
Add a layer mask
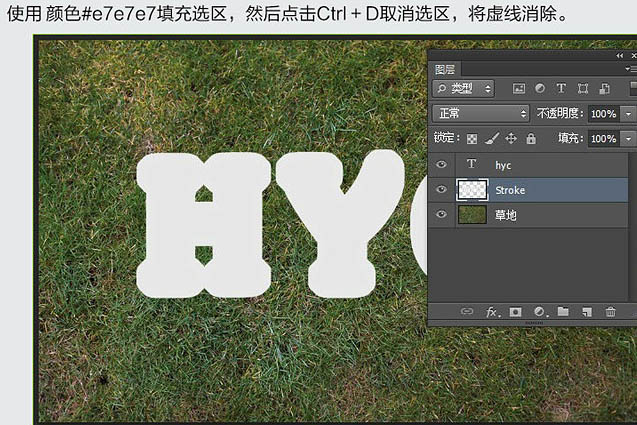pyautogui.click(x=516, y=312)
